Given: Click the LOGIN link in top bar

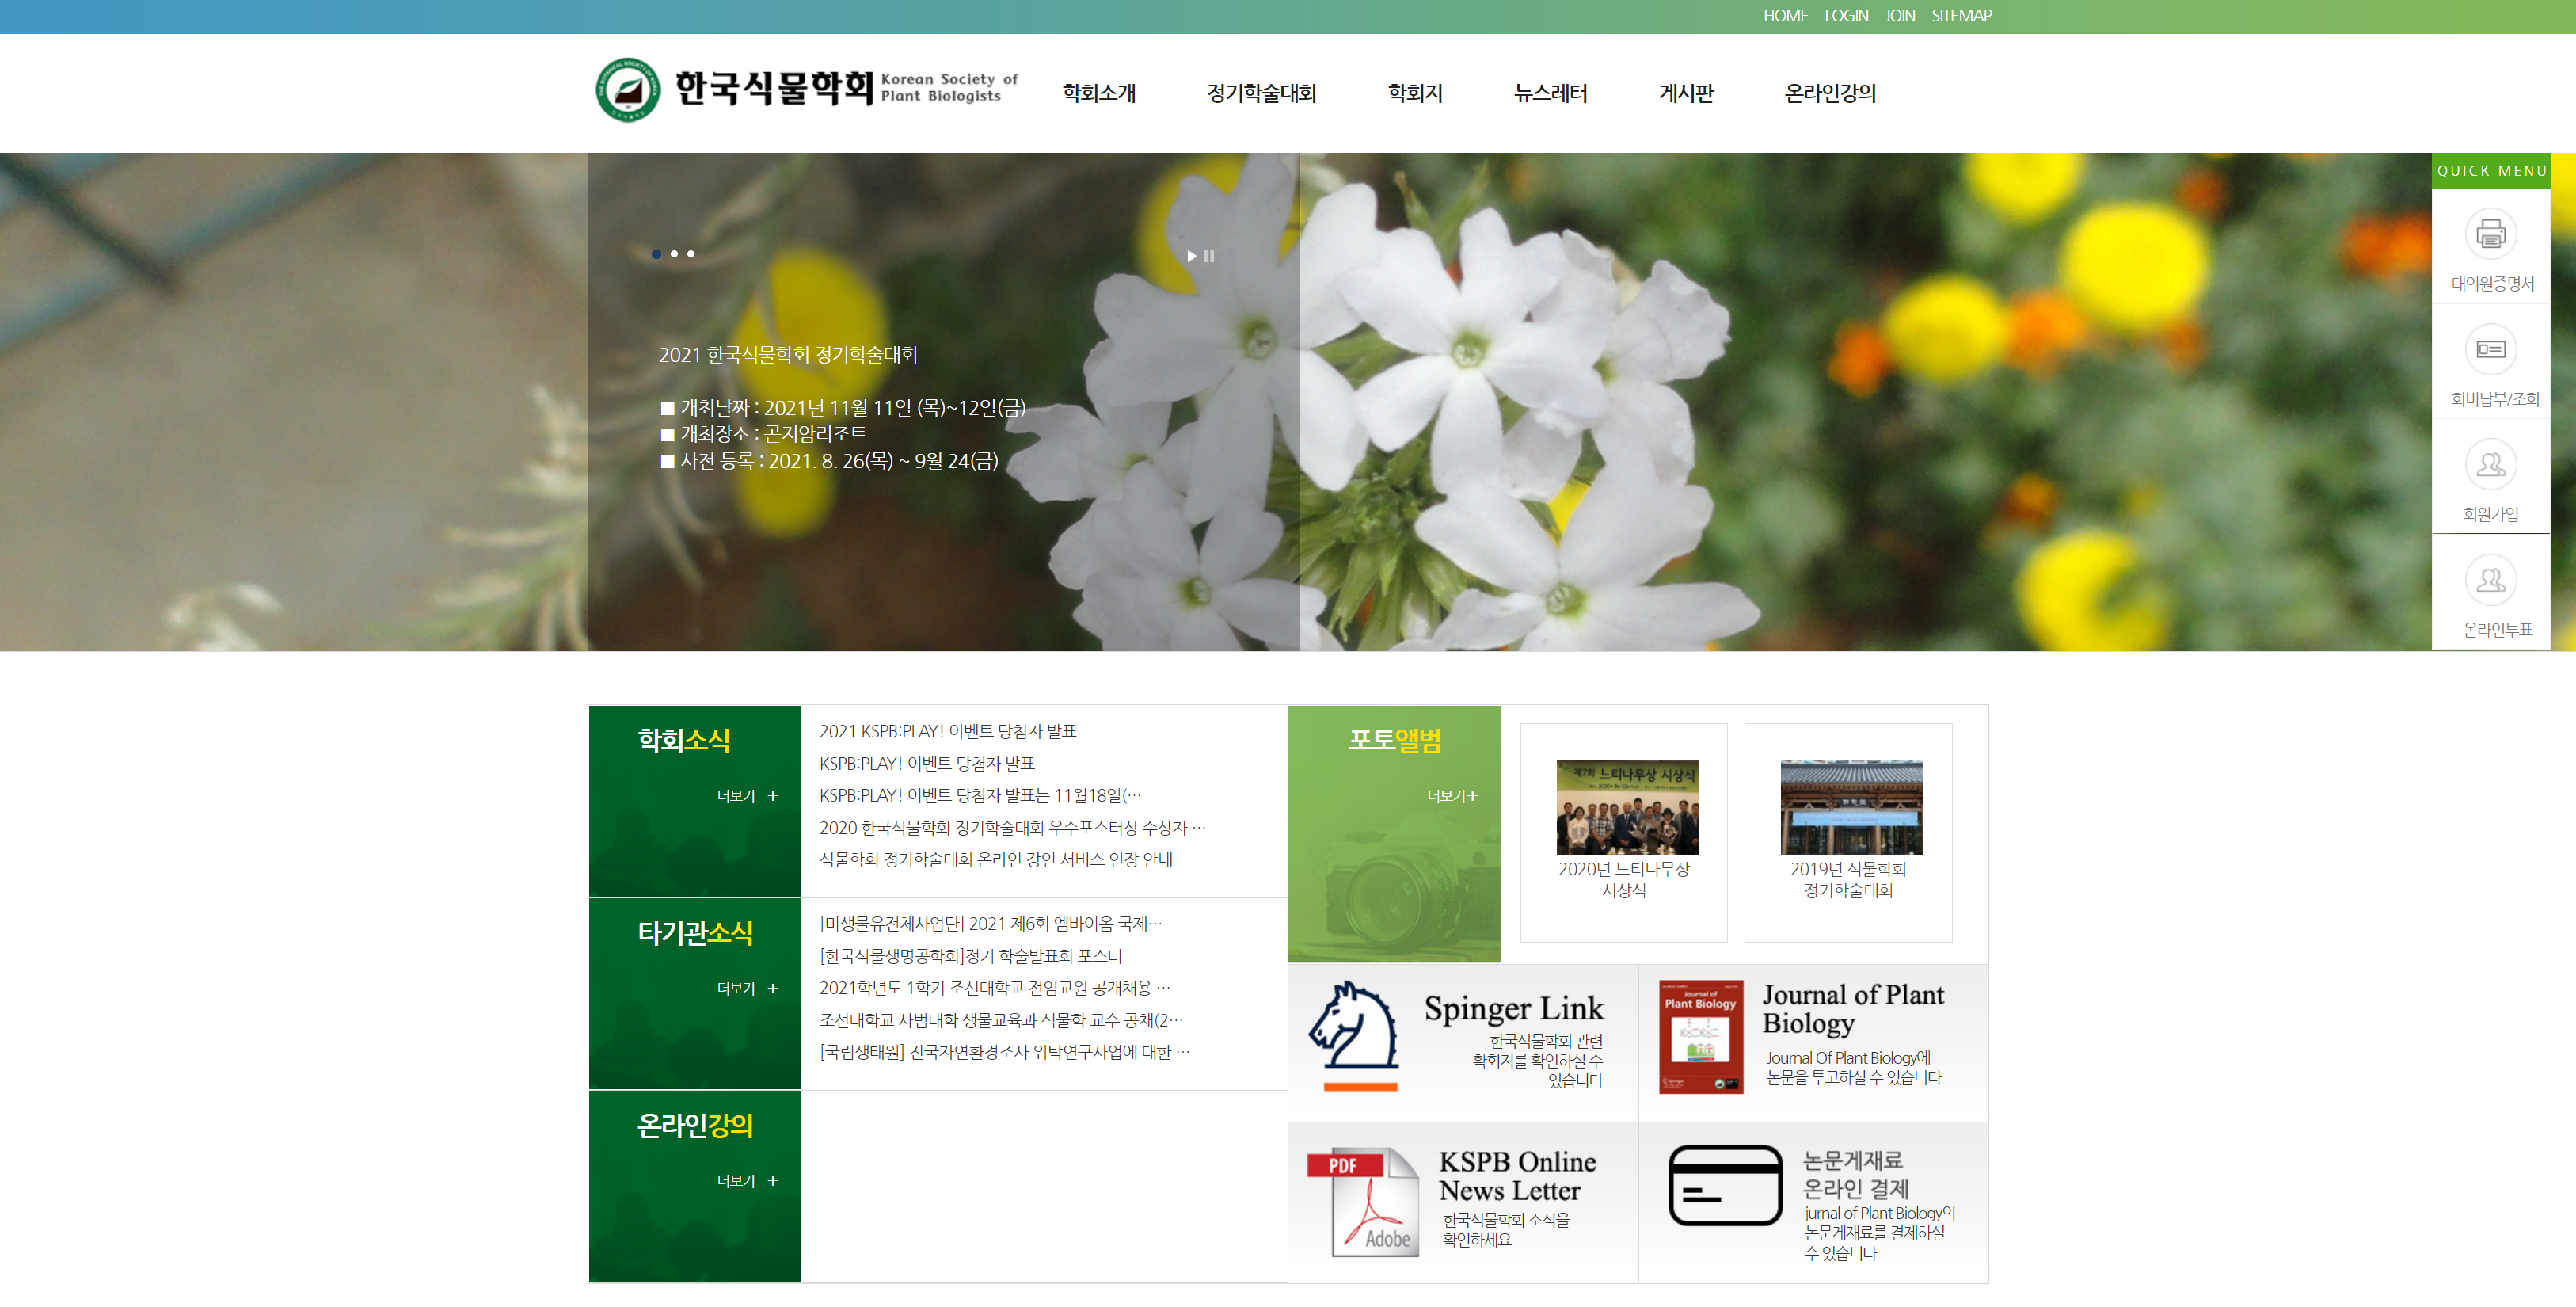Looking at the screenshot, I should 1845,16.
